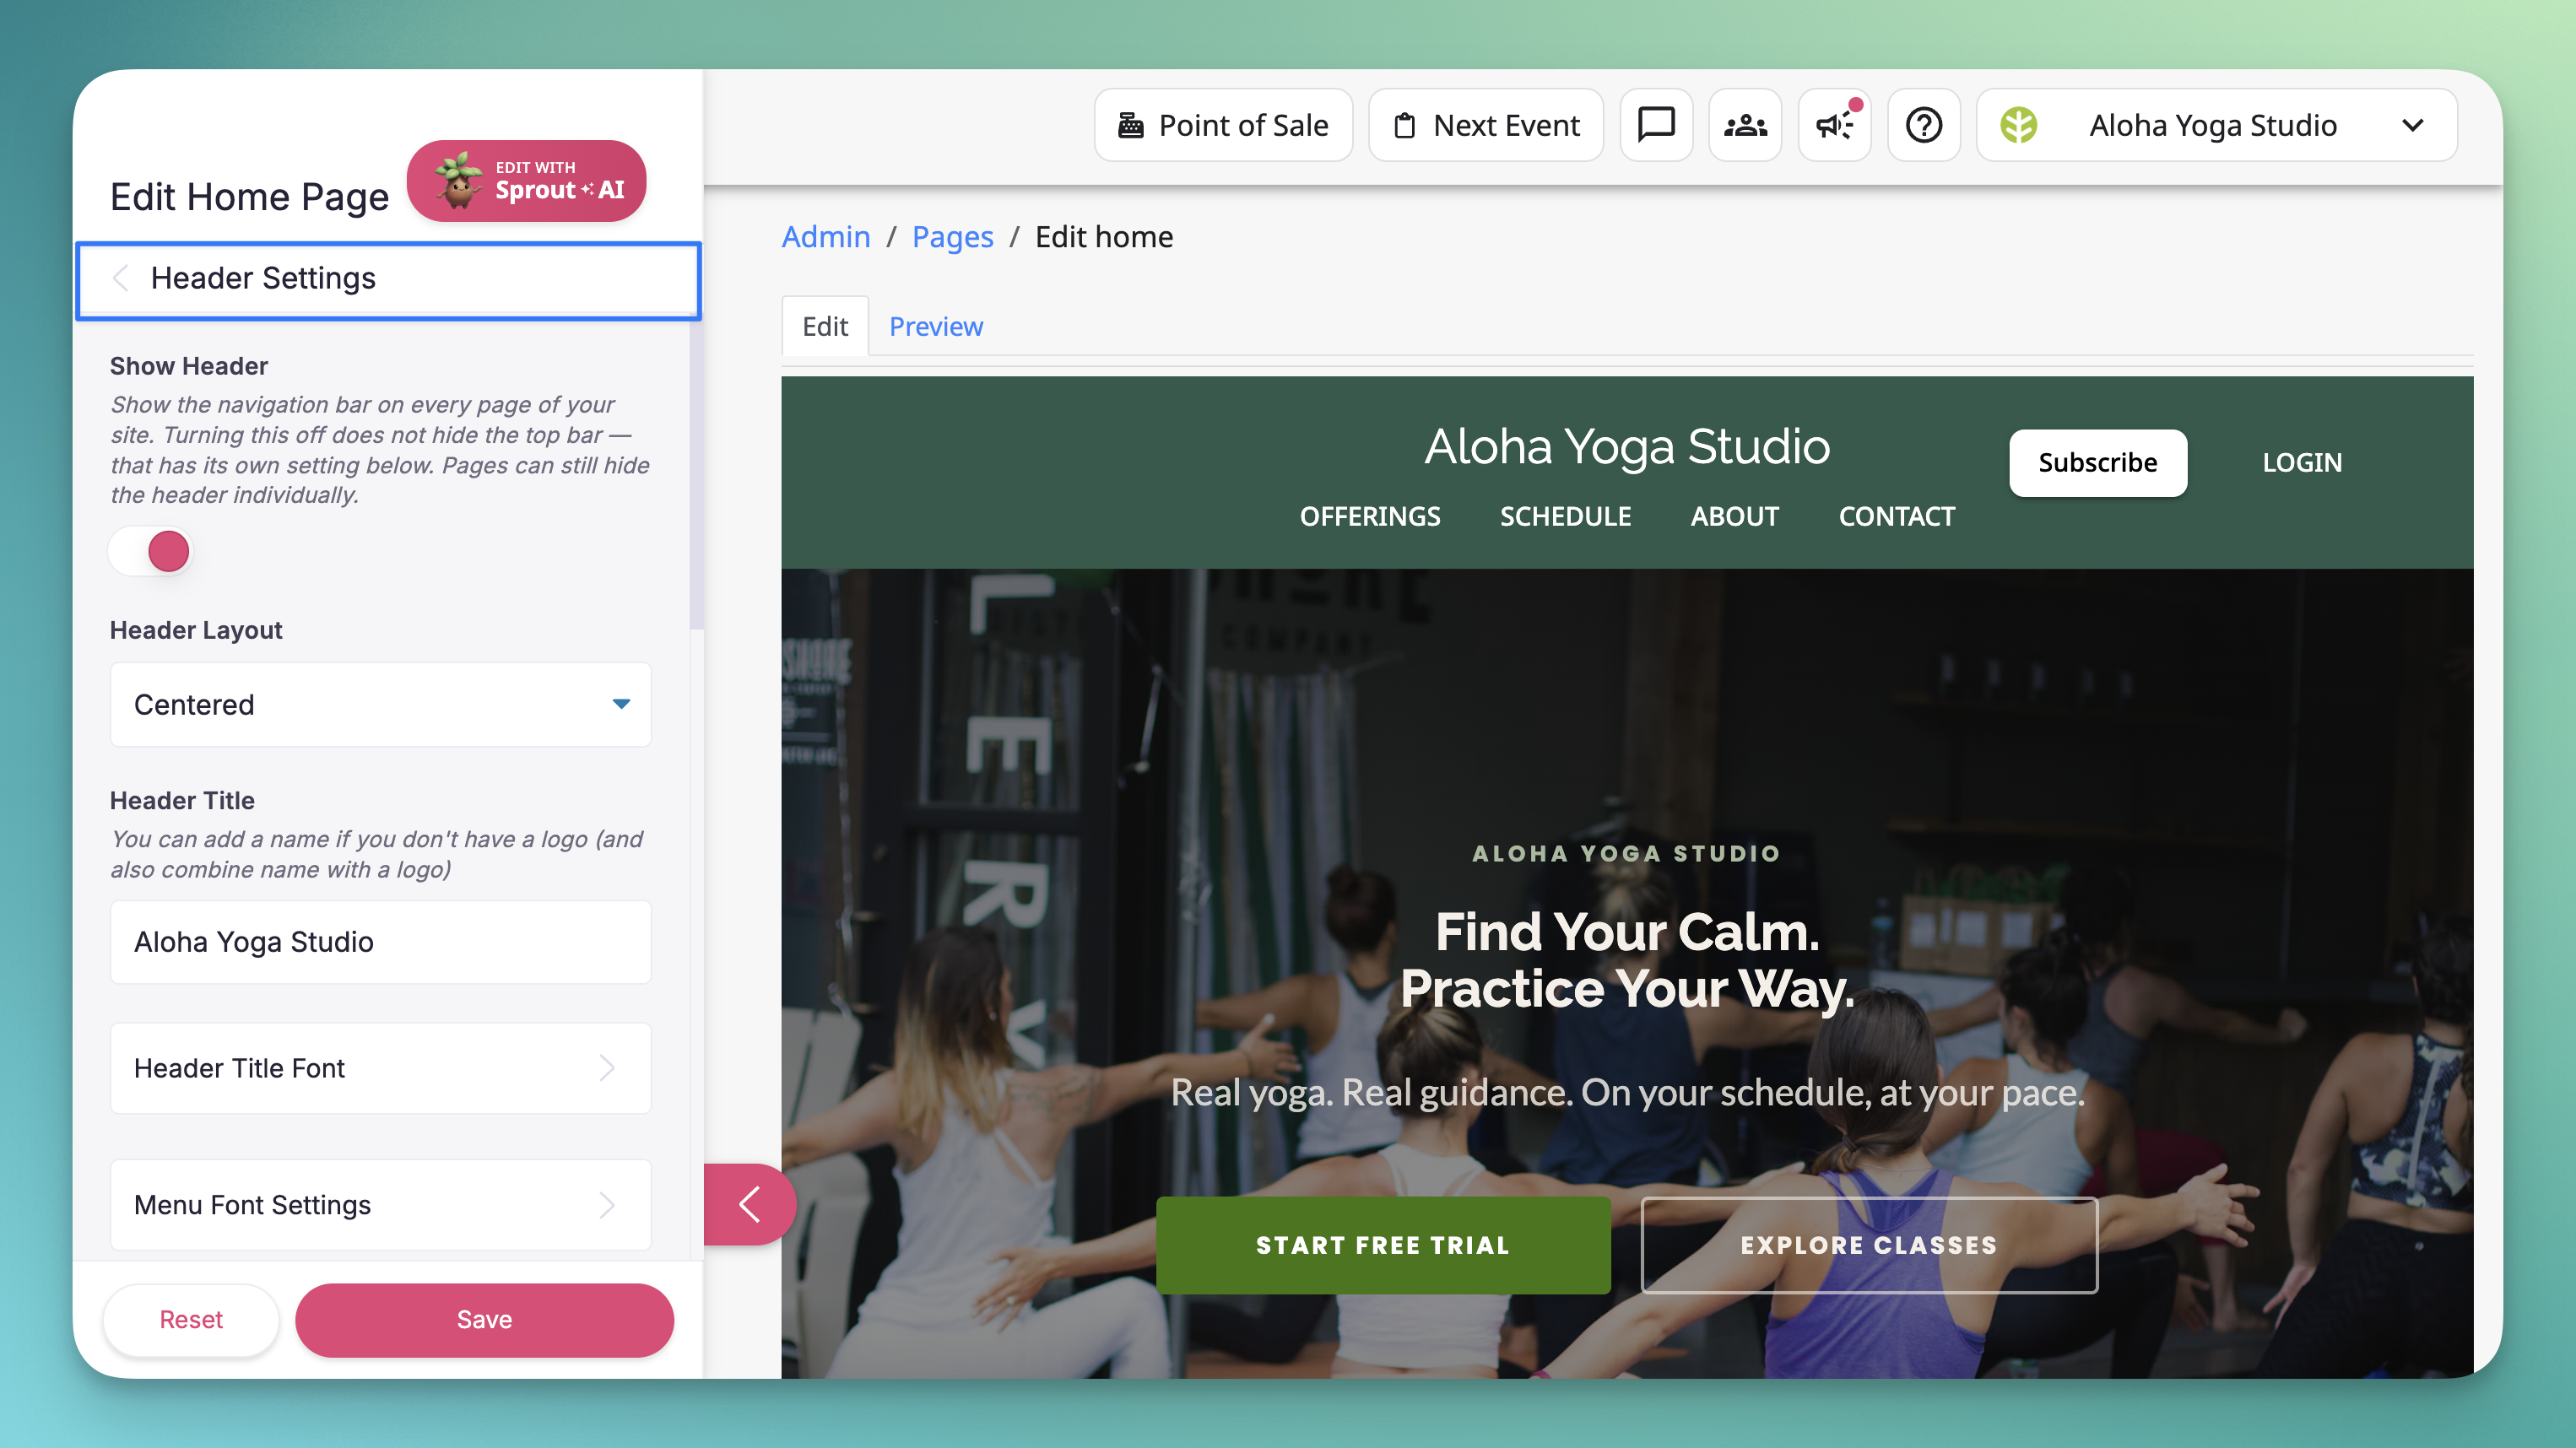Click EXPLORE CLASSES button
This screenshot has width=2576, height=1448.
pos(1869,1245)
